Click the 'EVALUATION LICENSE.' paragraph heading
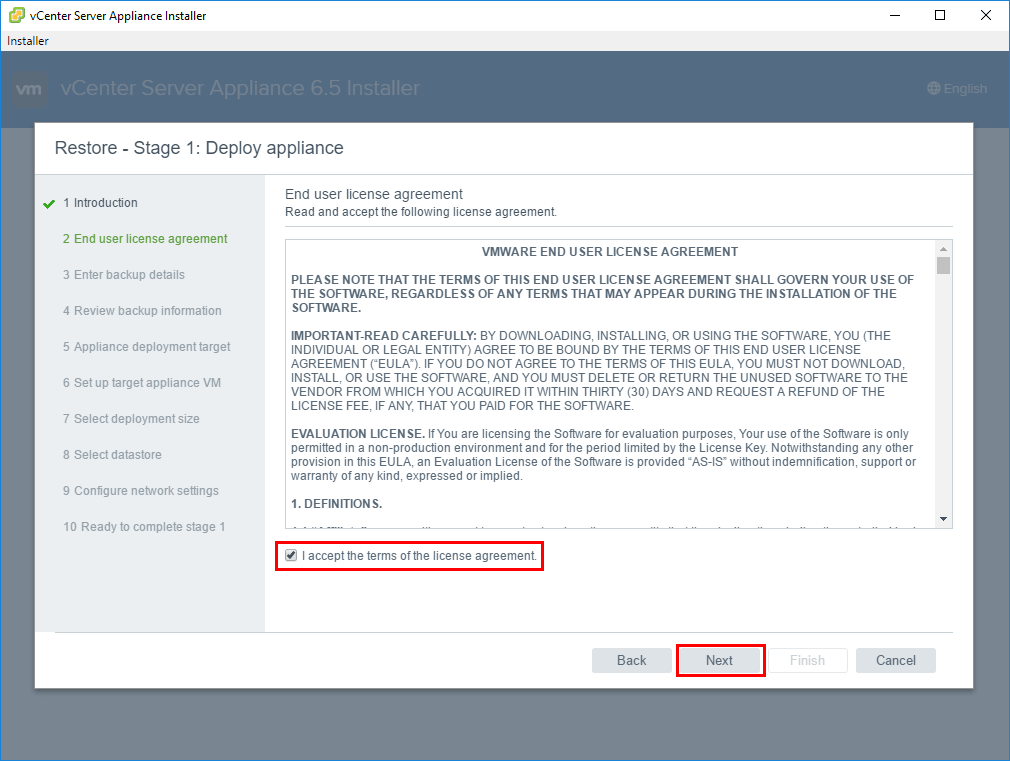The image size is (1010, 761). 357,434
